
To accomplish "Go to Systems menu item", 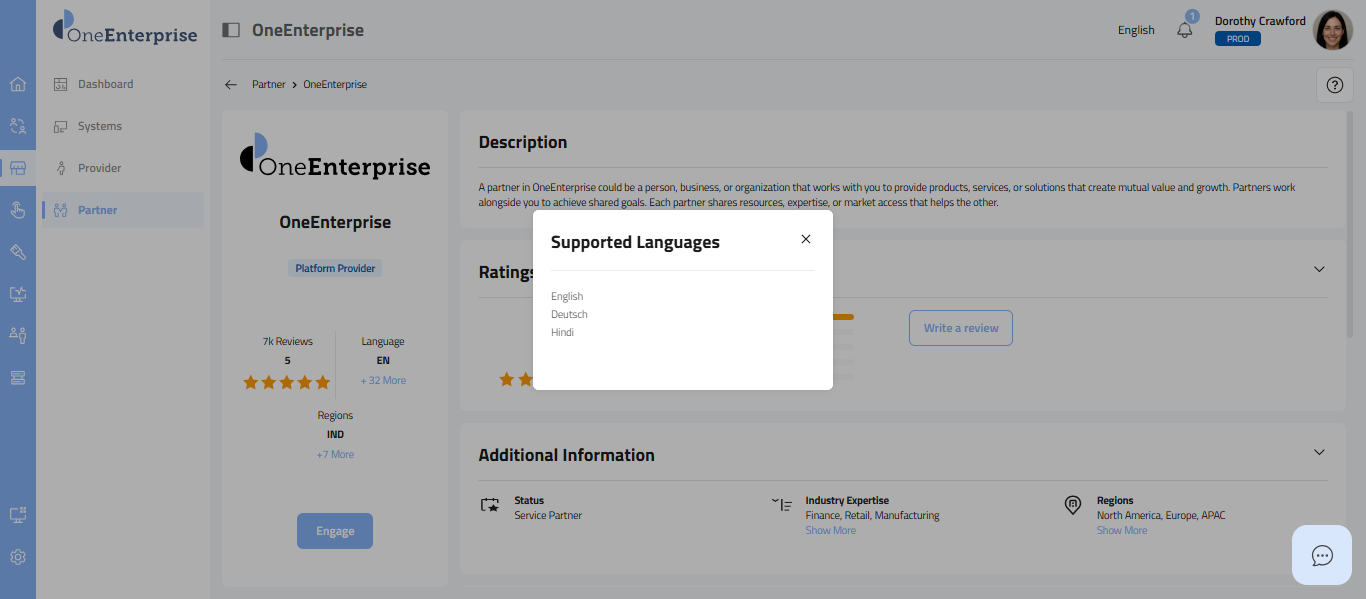I will tap(100, 126).
